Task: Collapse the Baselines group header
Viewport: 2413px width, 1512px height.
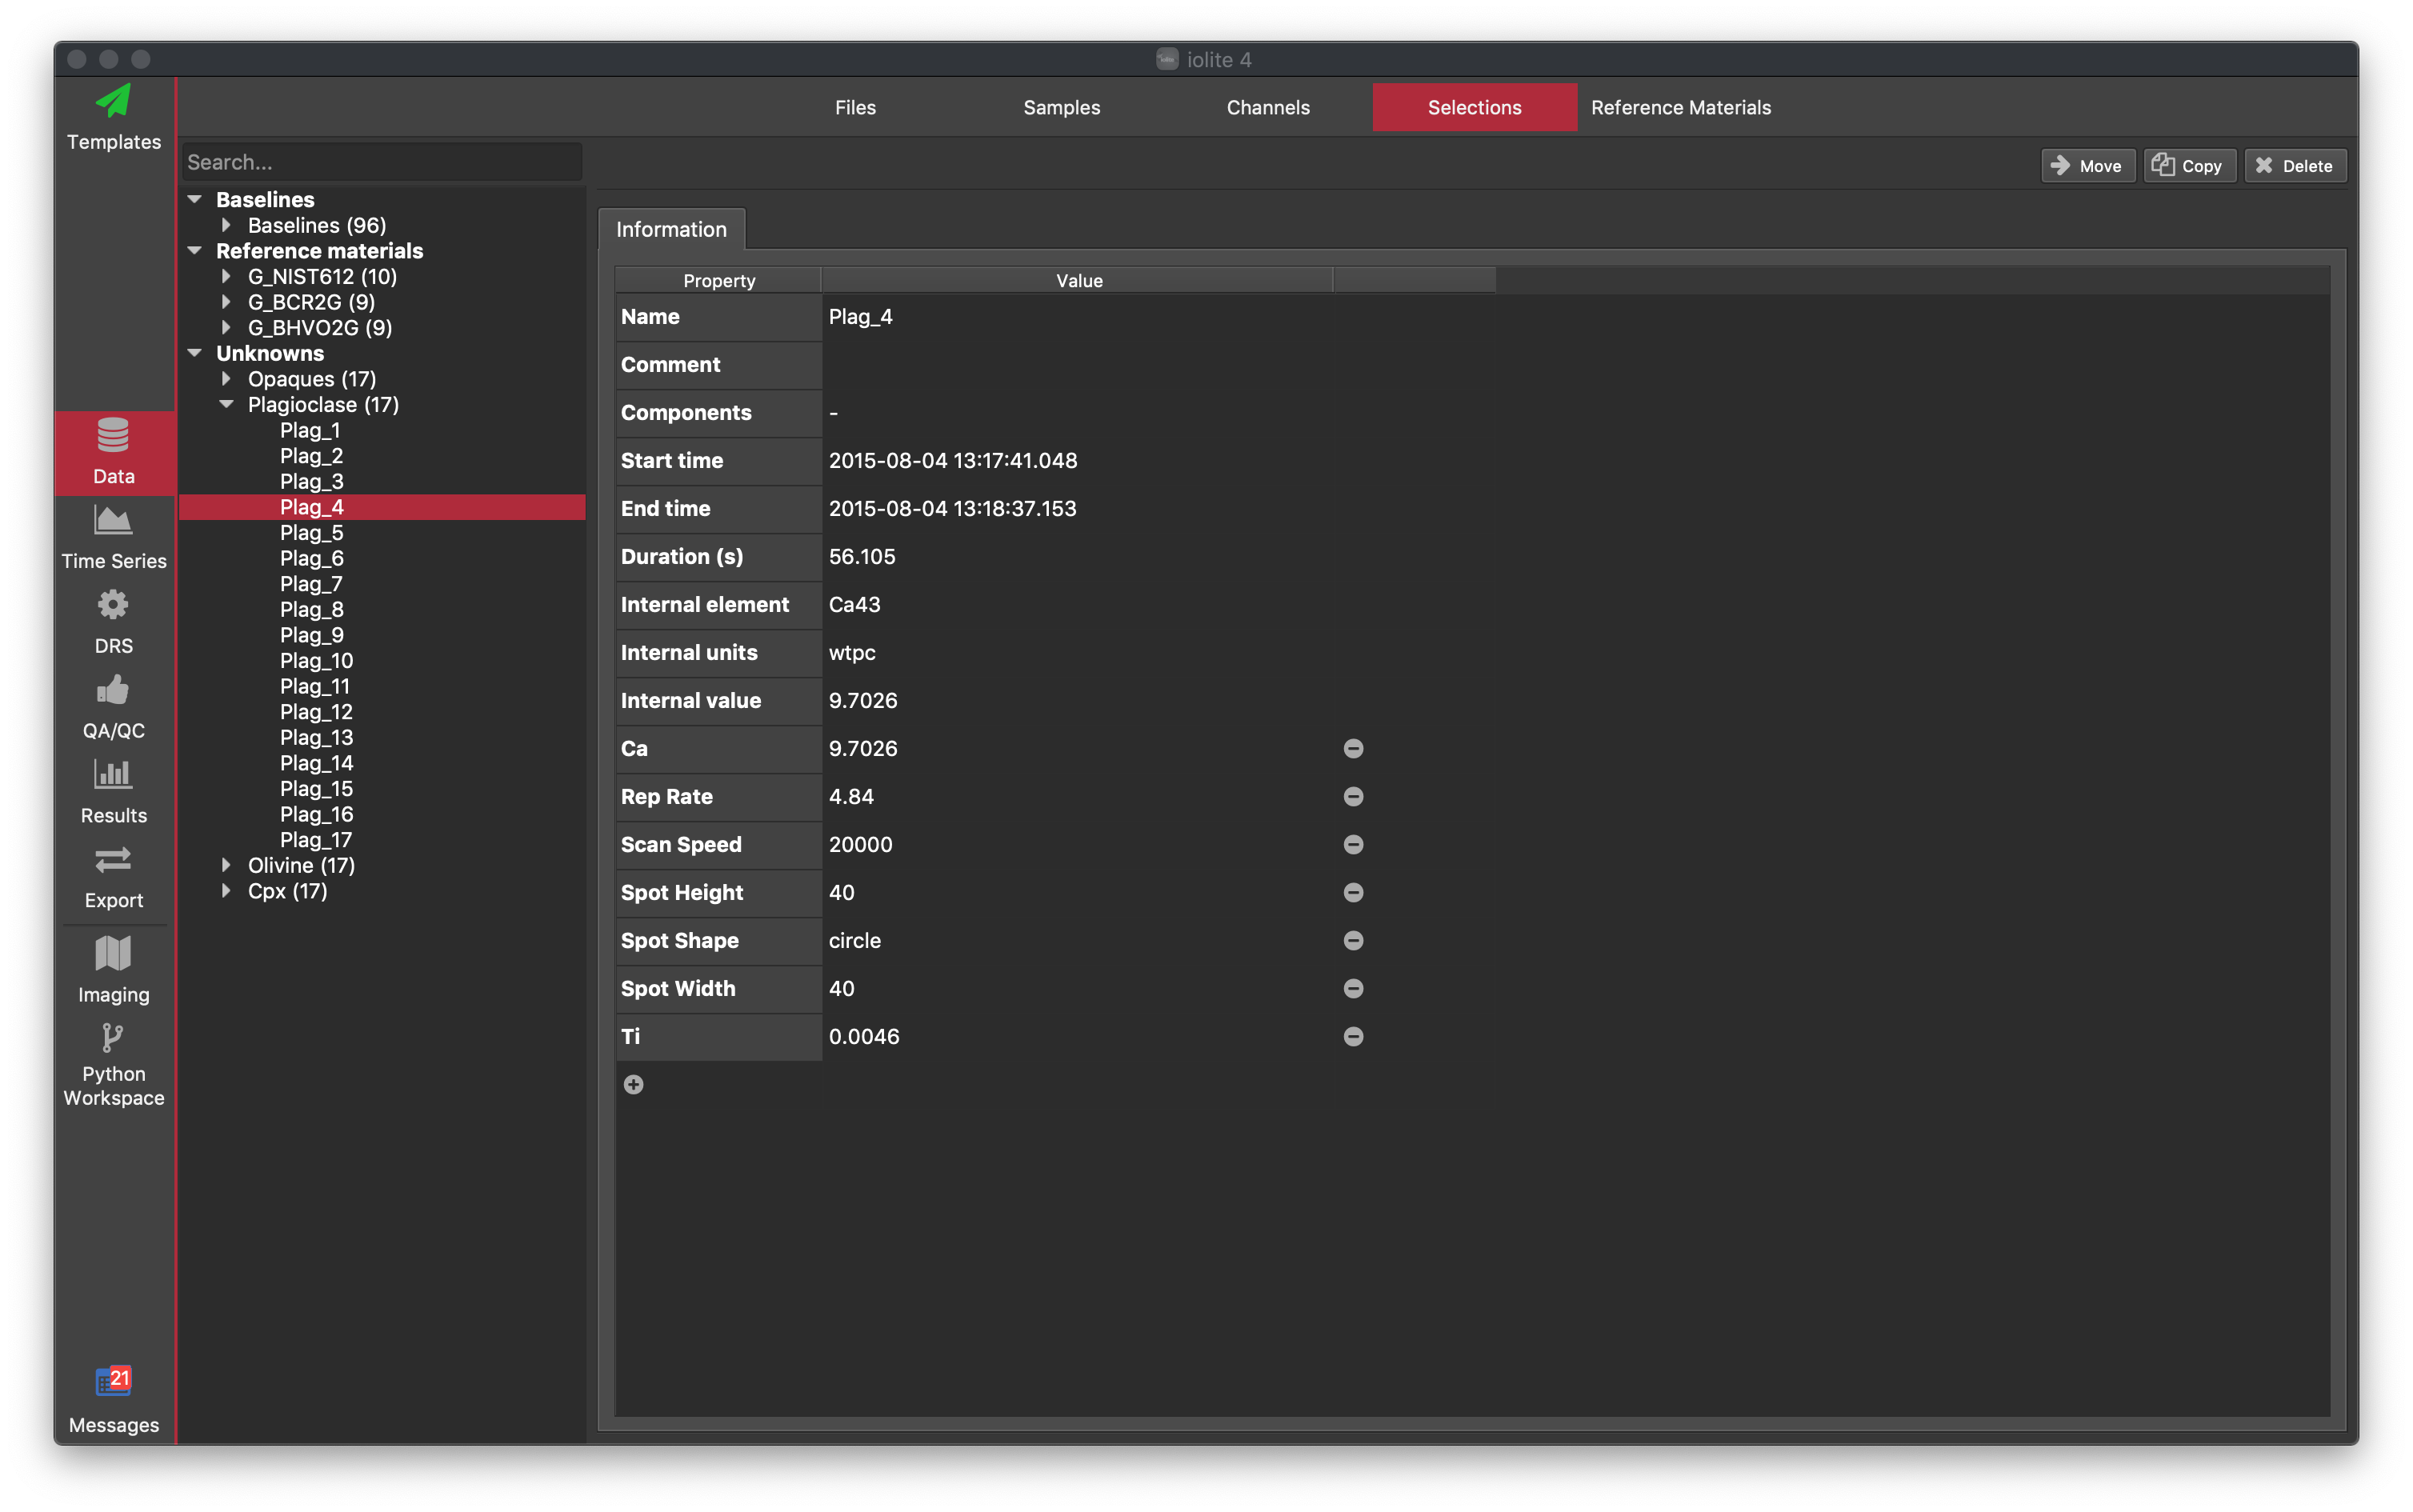Action: (x=195, y=199)
